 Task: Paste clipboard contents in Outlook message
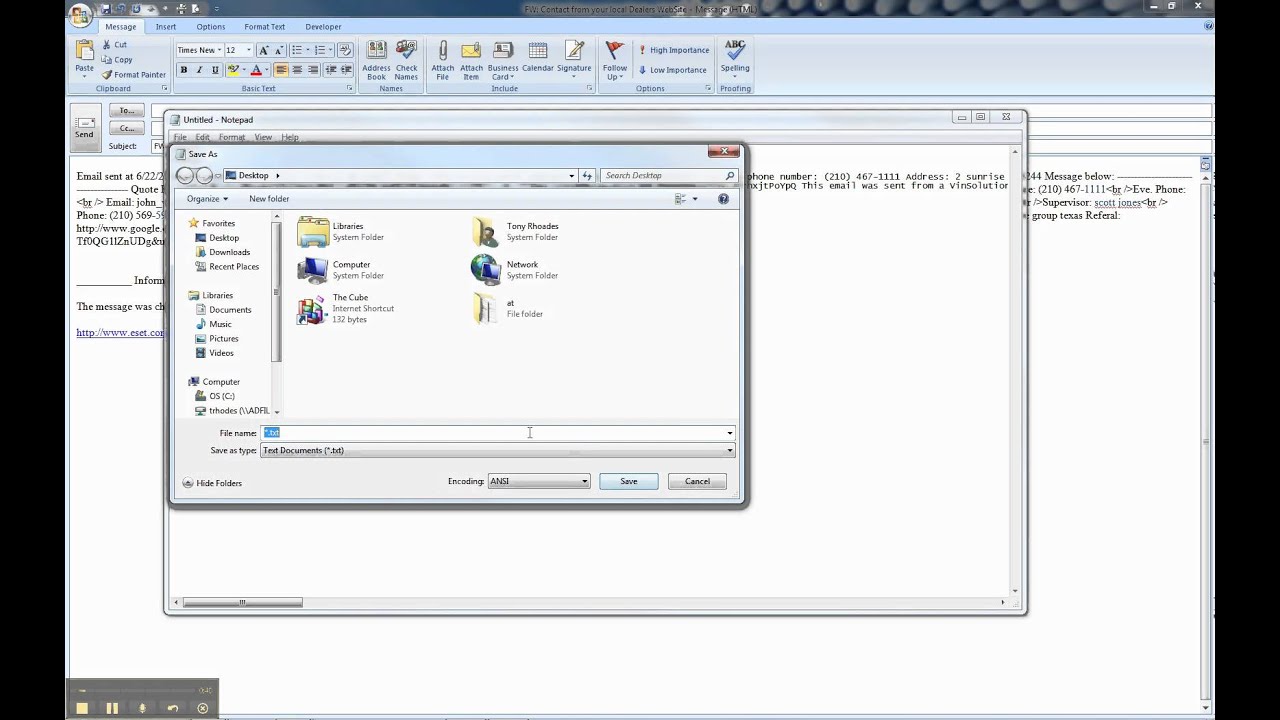pyautogui.click(x=84, y=57)
